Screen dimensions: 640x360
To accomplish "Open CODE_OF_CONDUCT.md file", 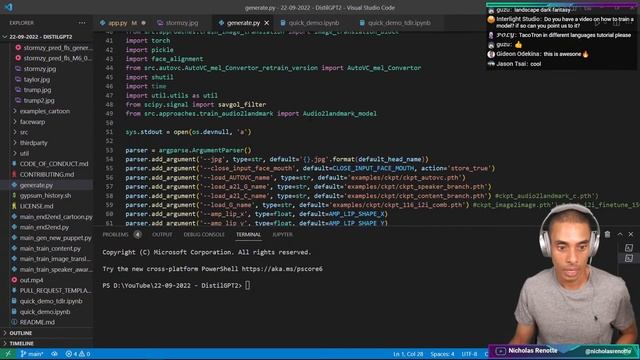I will pyautogui.click(x=53, y=164).
